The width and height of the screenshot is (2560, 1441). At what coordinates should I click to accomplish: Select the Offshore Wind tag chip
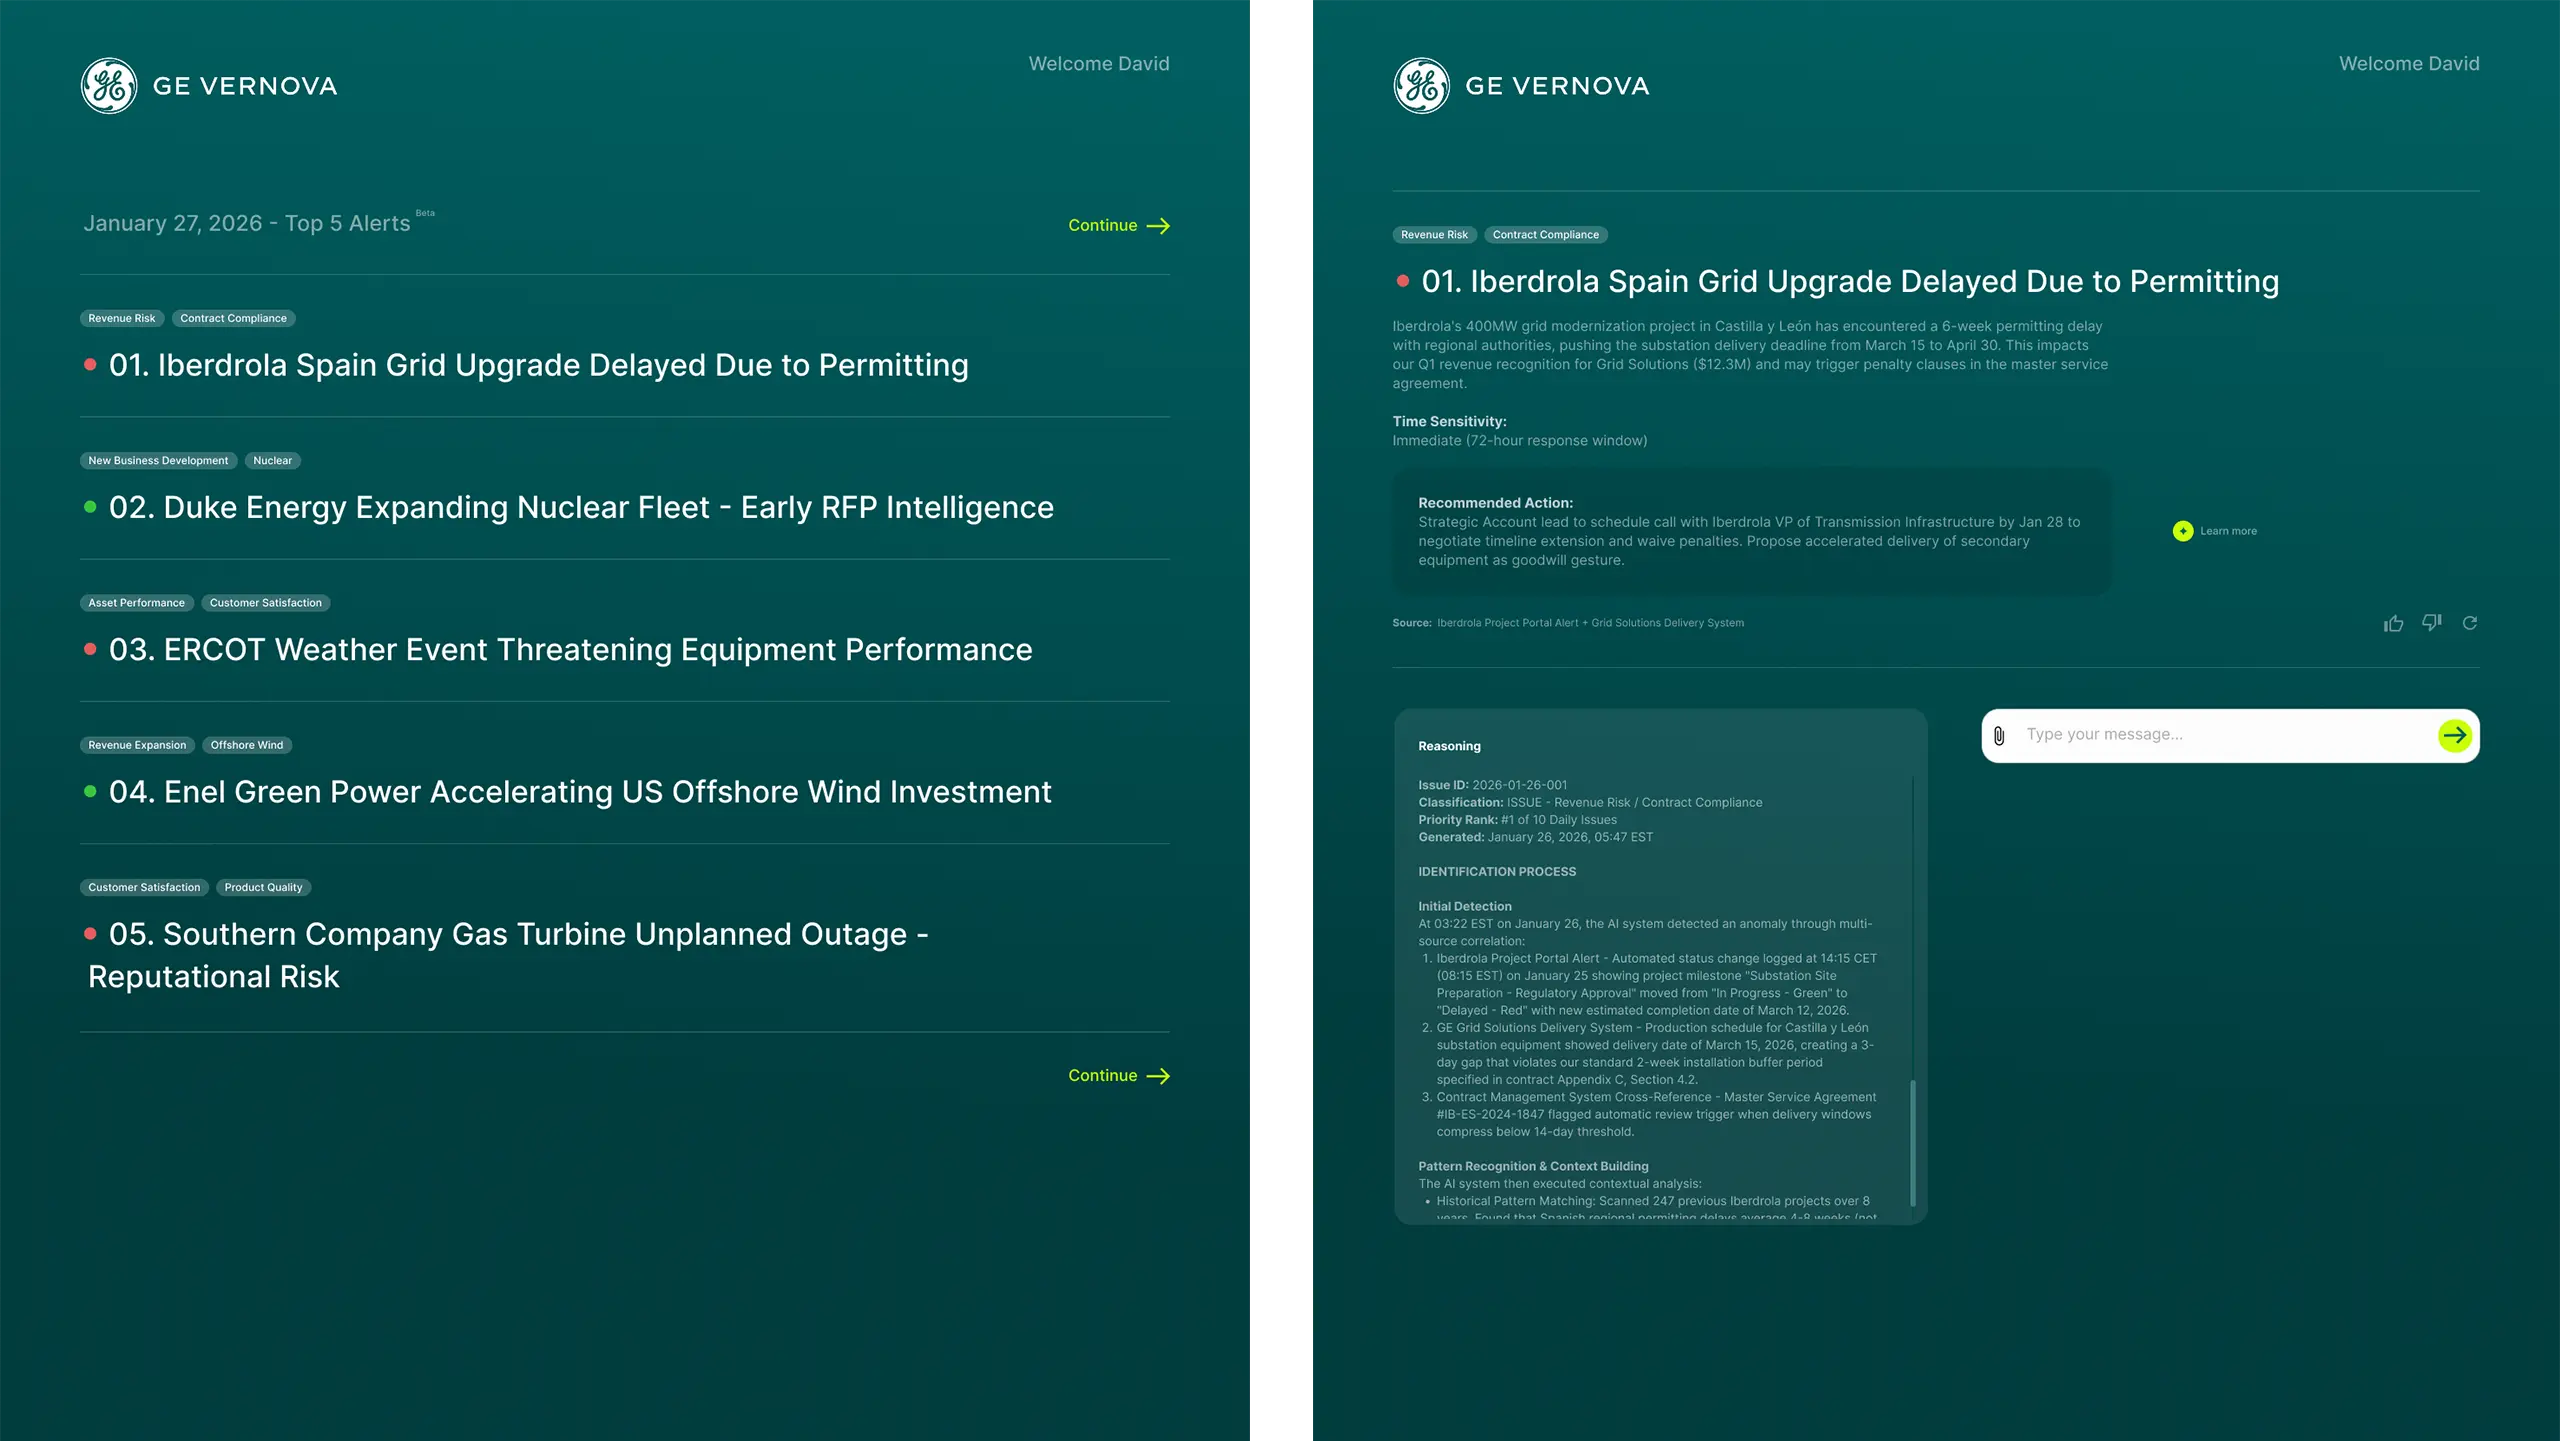click(247, 745)
